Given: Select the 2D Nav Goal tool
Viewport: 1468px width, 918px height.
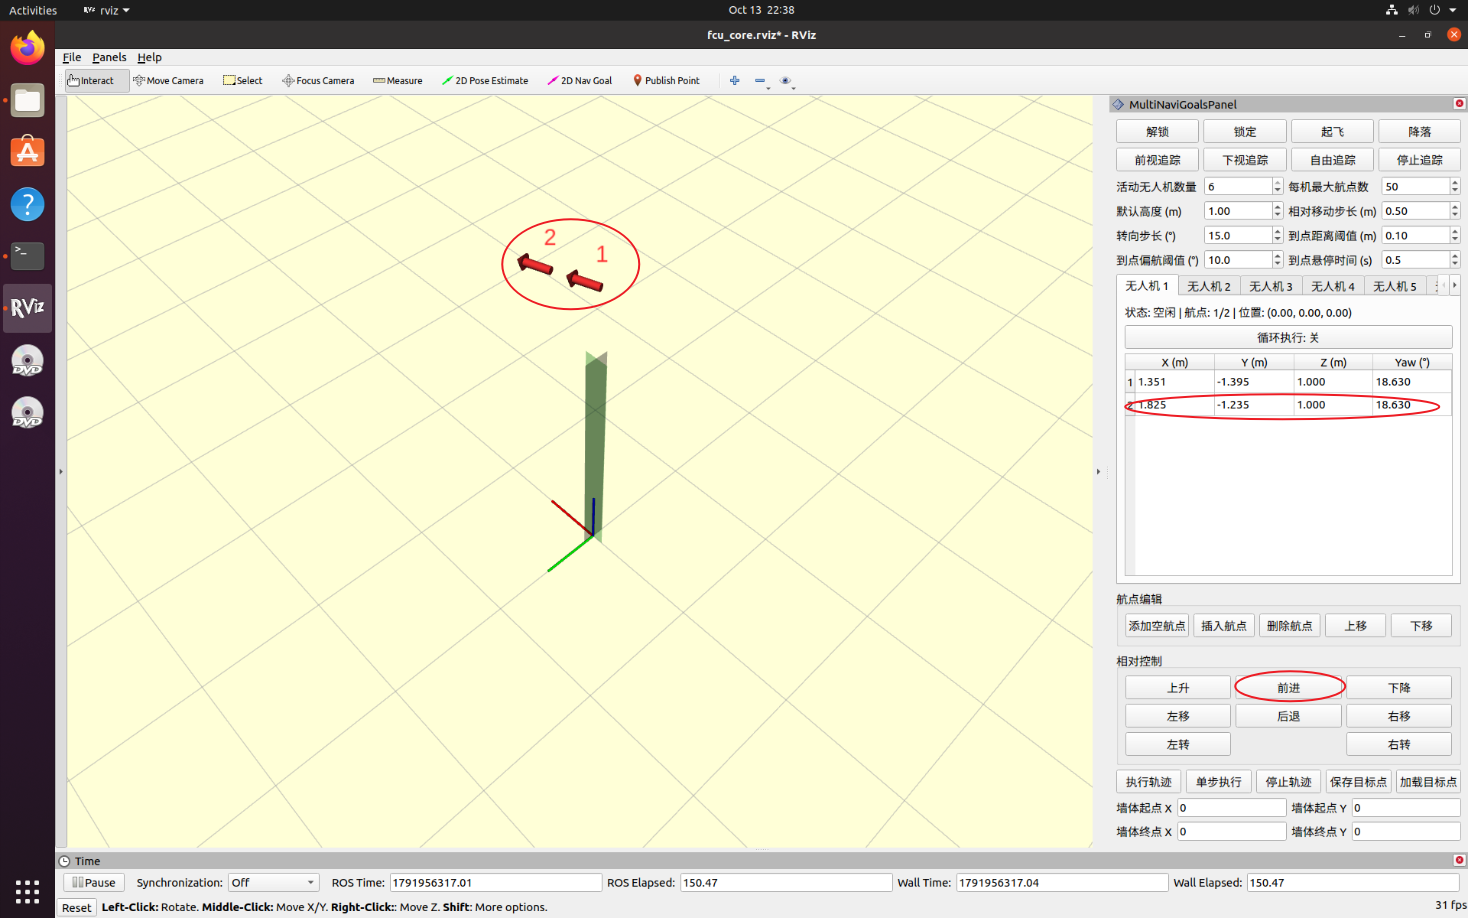Looking at the screenshot, I should (x=580, y=81).
